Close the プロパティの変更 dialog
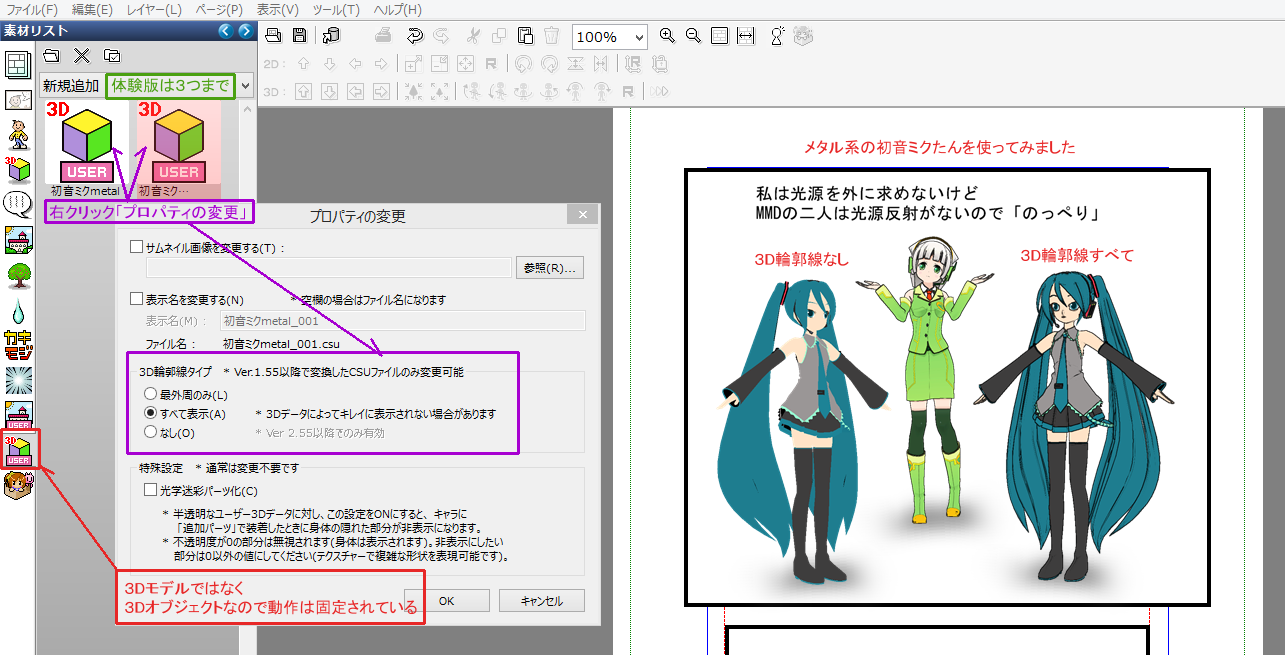The image size is (1285, 655). pos(582,215)
